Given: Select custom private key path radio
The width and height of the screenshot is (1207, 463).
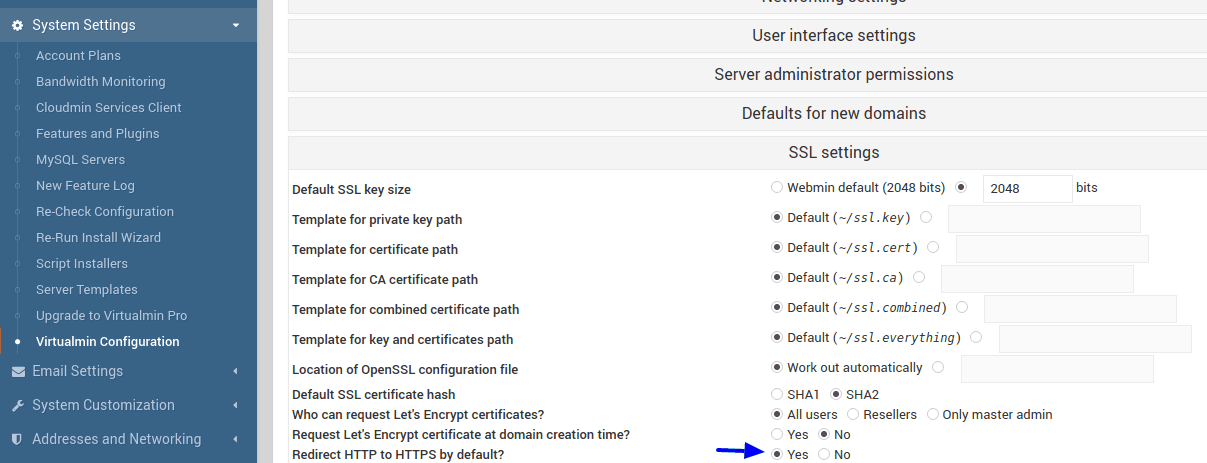Looking at the screenshot, I should [x=926, y=217].
